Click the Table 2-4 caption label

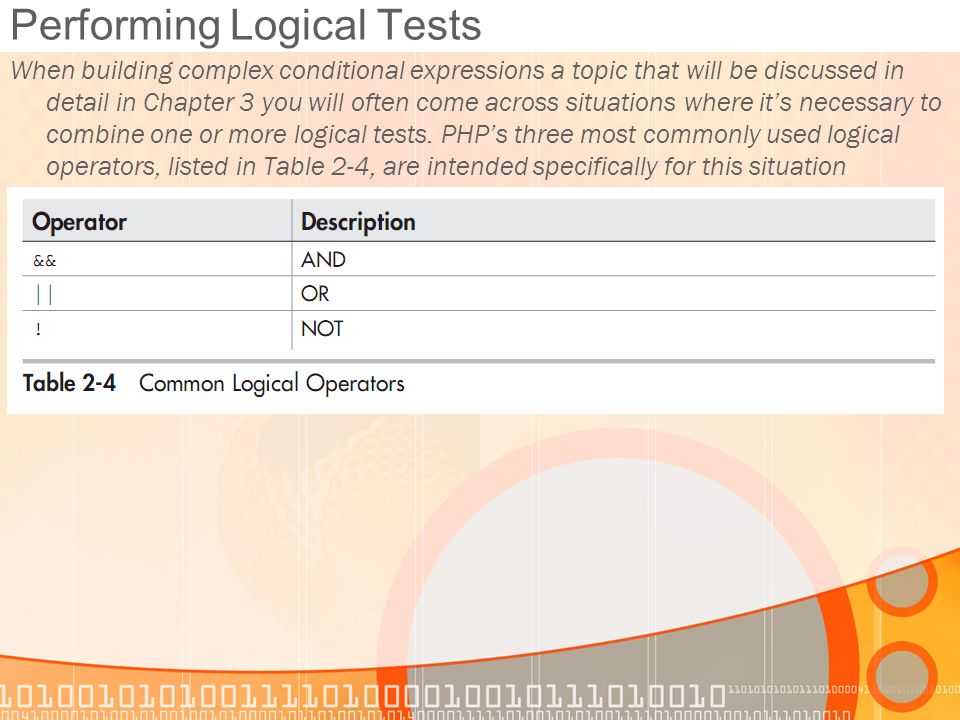coord(69,383)
